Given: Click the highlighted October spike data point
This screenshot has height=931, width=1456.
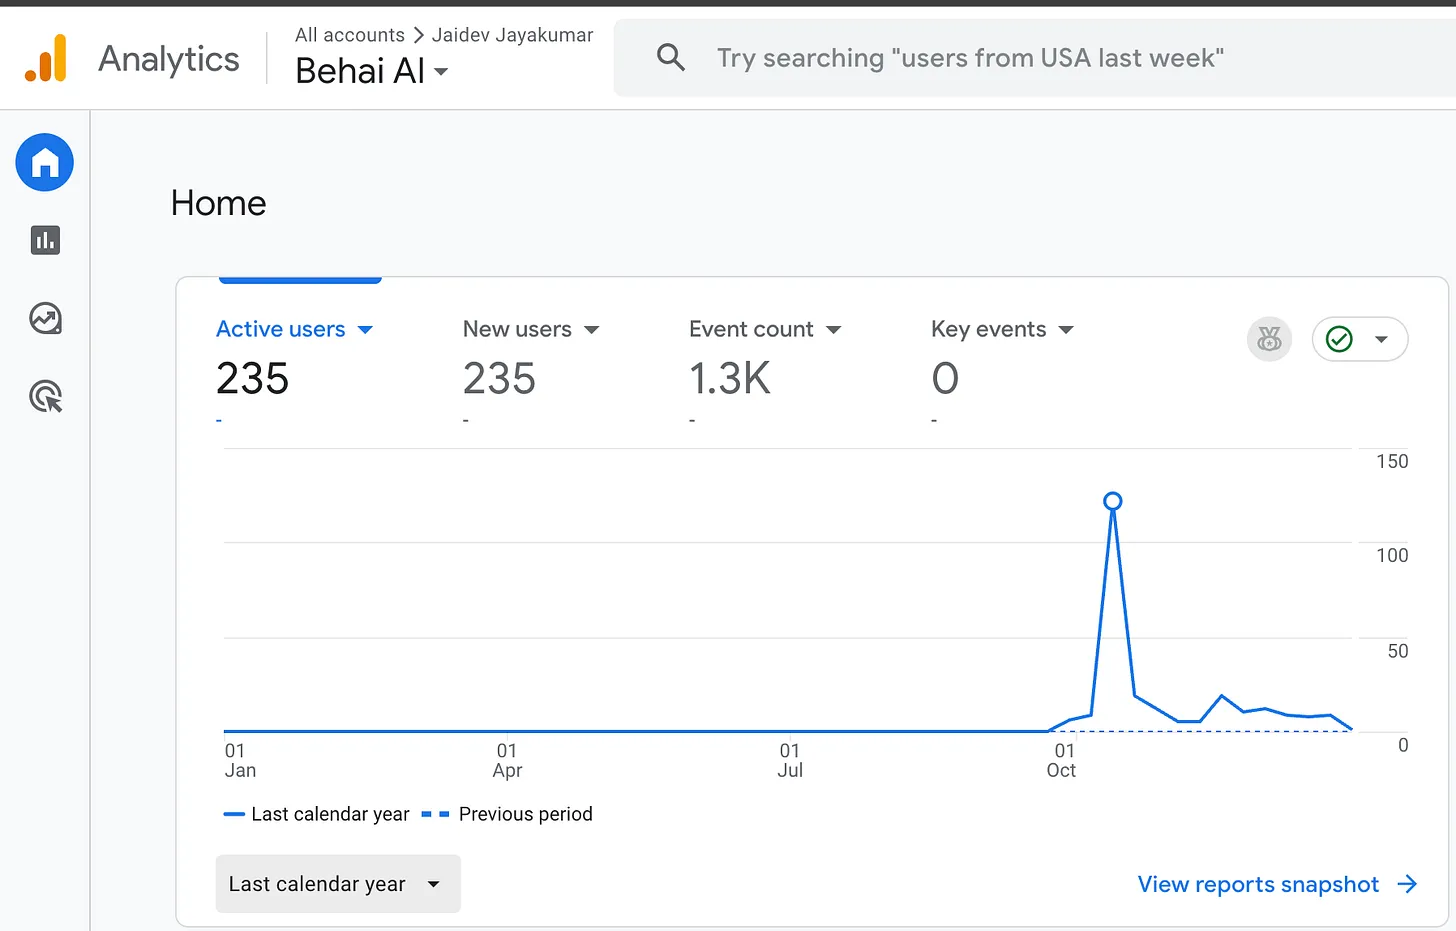Looking at the screenshot, I should pyautogui.click(x=1113, y=500).
